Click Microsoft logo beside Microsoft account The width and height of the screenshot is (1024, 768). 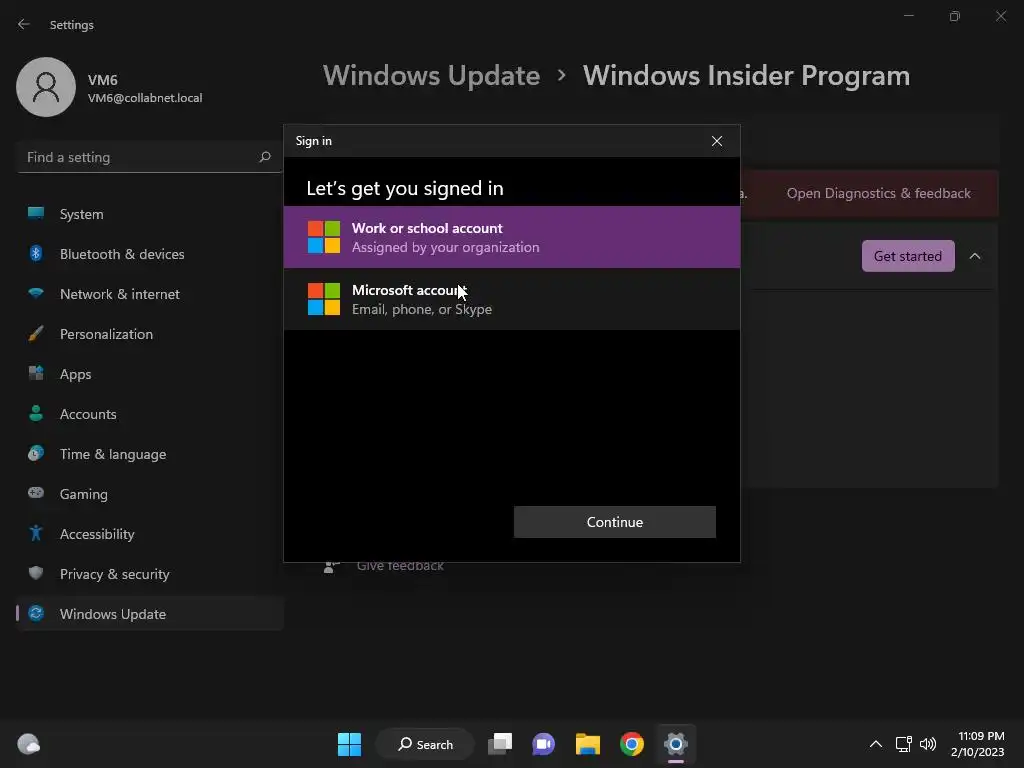pyautogui.click(x=324, y=299)
